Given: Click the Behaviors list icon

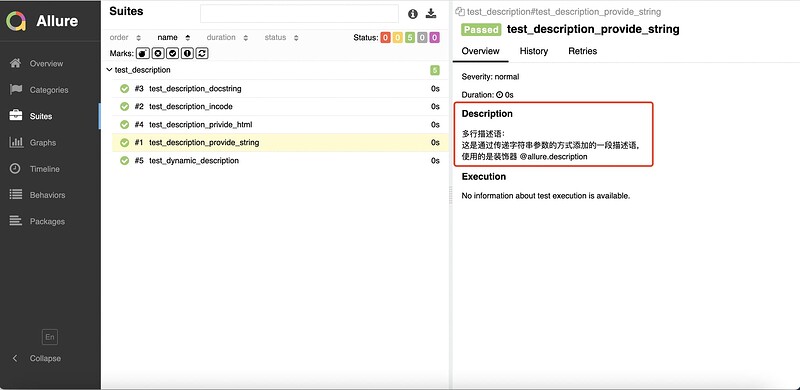Looking at the screenshot, I should point(16,194).
